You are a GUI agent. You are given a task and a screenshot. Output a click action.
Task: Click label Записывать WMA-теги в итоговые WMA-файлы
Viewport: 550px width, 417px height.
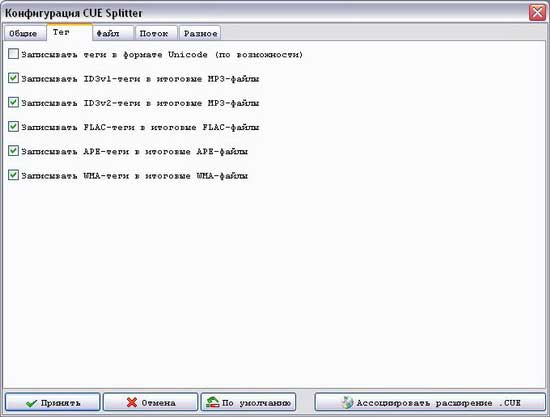[x=134, y=176]
